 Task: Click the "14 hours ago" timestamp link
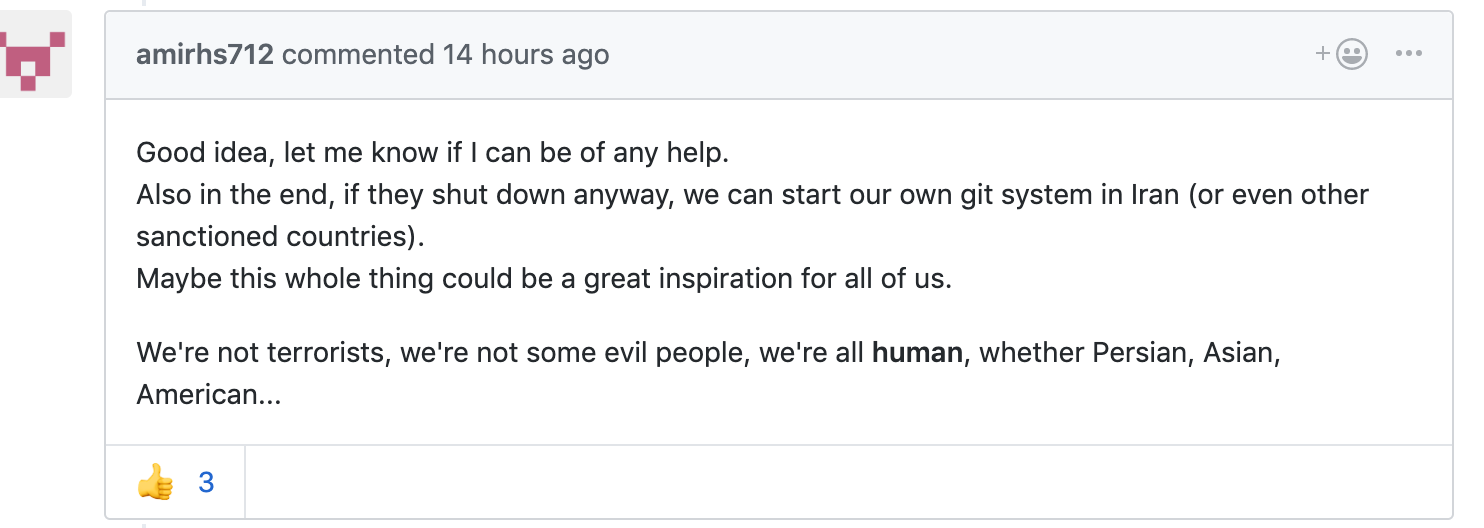(x=526, y=54)
